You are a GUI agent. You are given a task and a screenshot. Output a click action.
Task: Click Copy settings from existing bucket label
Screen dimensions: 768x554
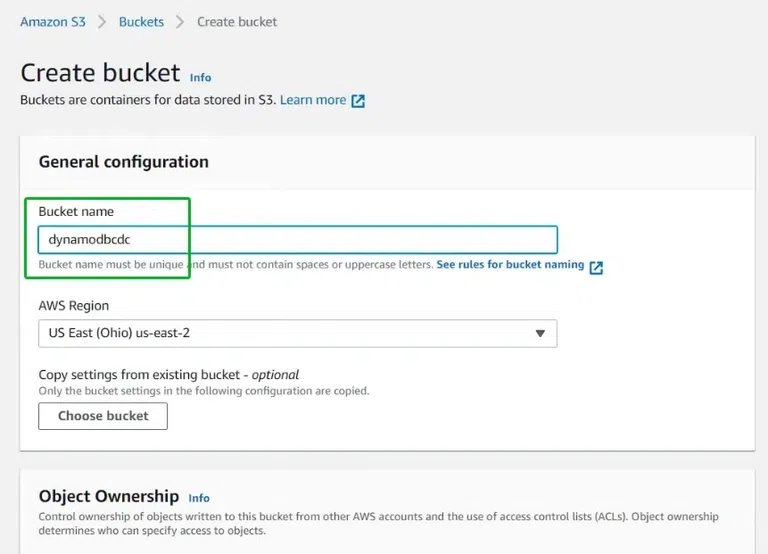point(168,375)
